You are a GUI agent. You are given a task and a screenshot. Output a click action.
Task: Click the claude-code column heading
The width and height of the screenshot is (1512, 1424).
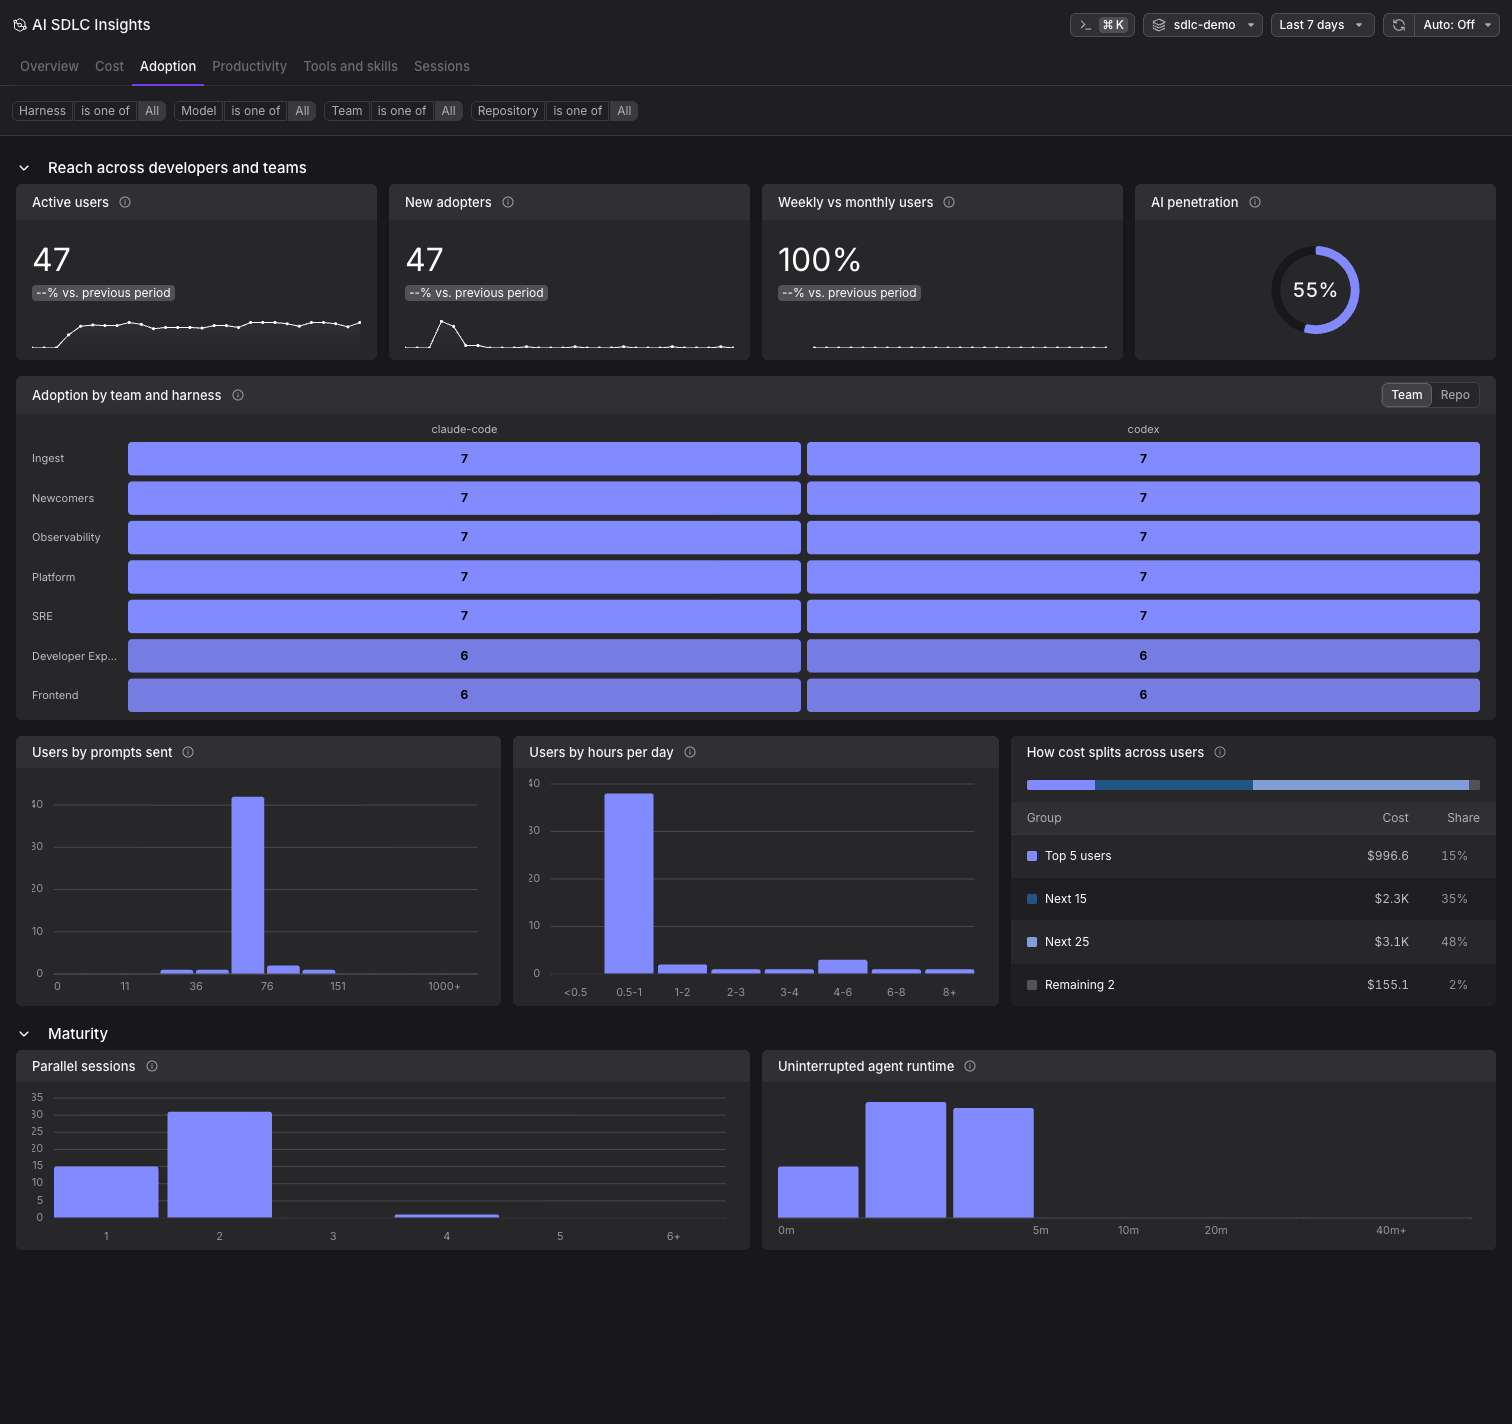point(464,429)
